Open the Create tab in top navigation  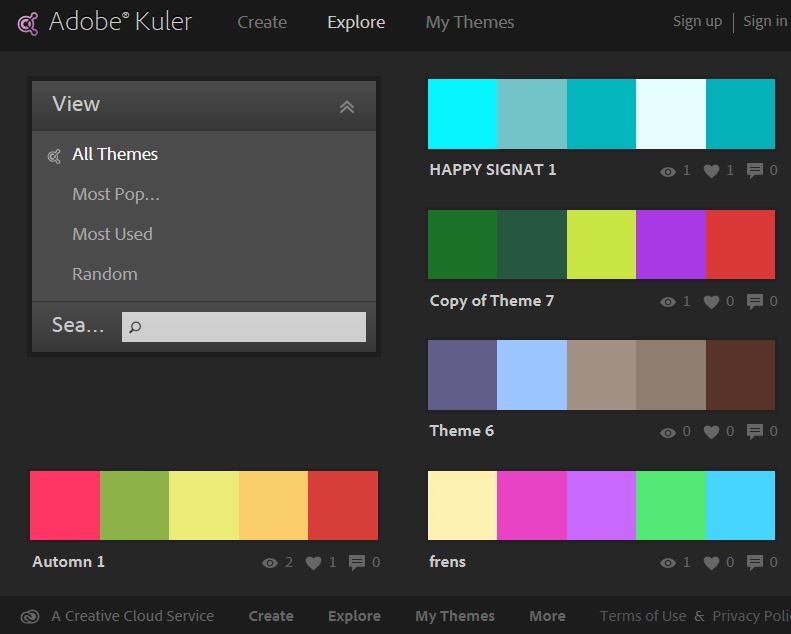[x=262, y=22]
